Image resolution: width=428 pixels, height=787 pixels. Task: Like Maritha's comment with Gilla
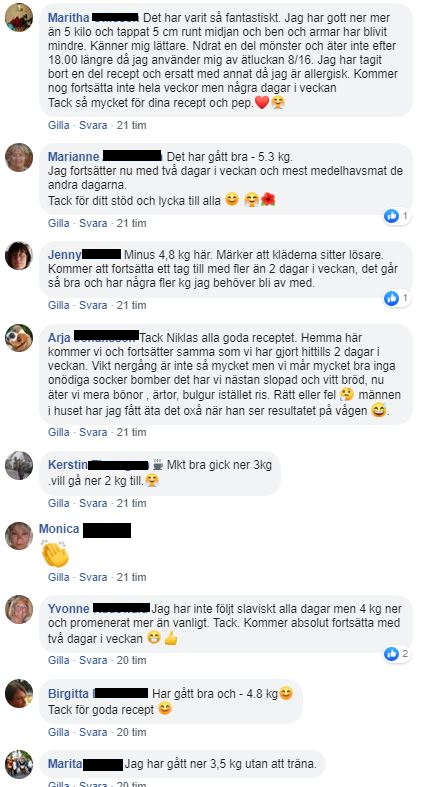point(59,125)
